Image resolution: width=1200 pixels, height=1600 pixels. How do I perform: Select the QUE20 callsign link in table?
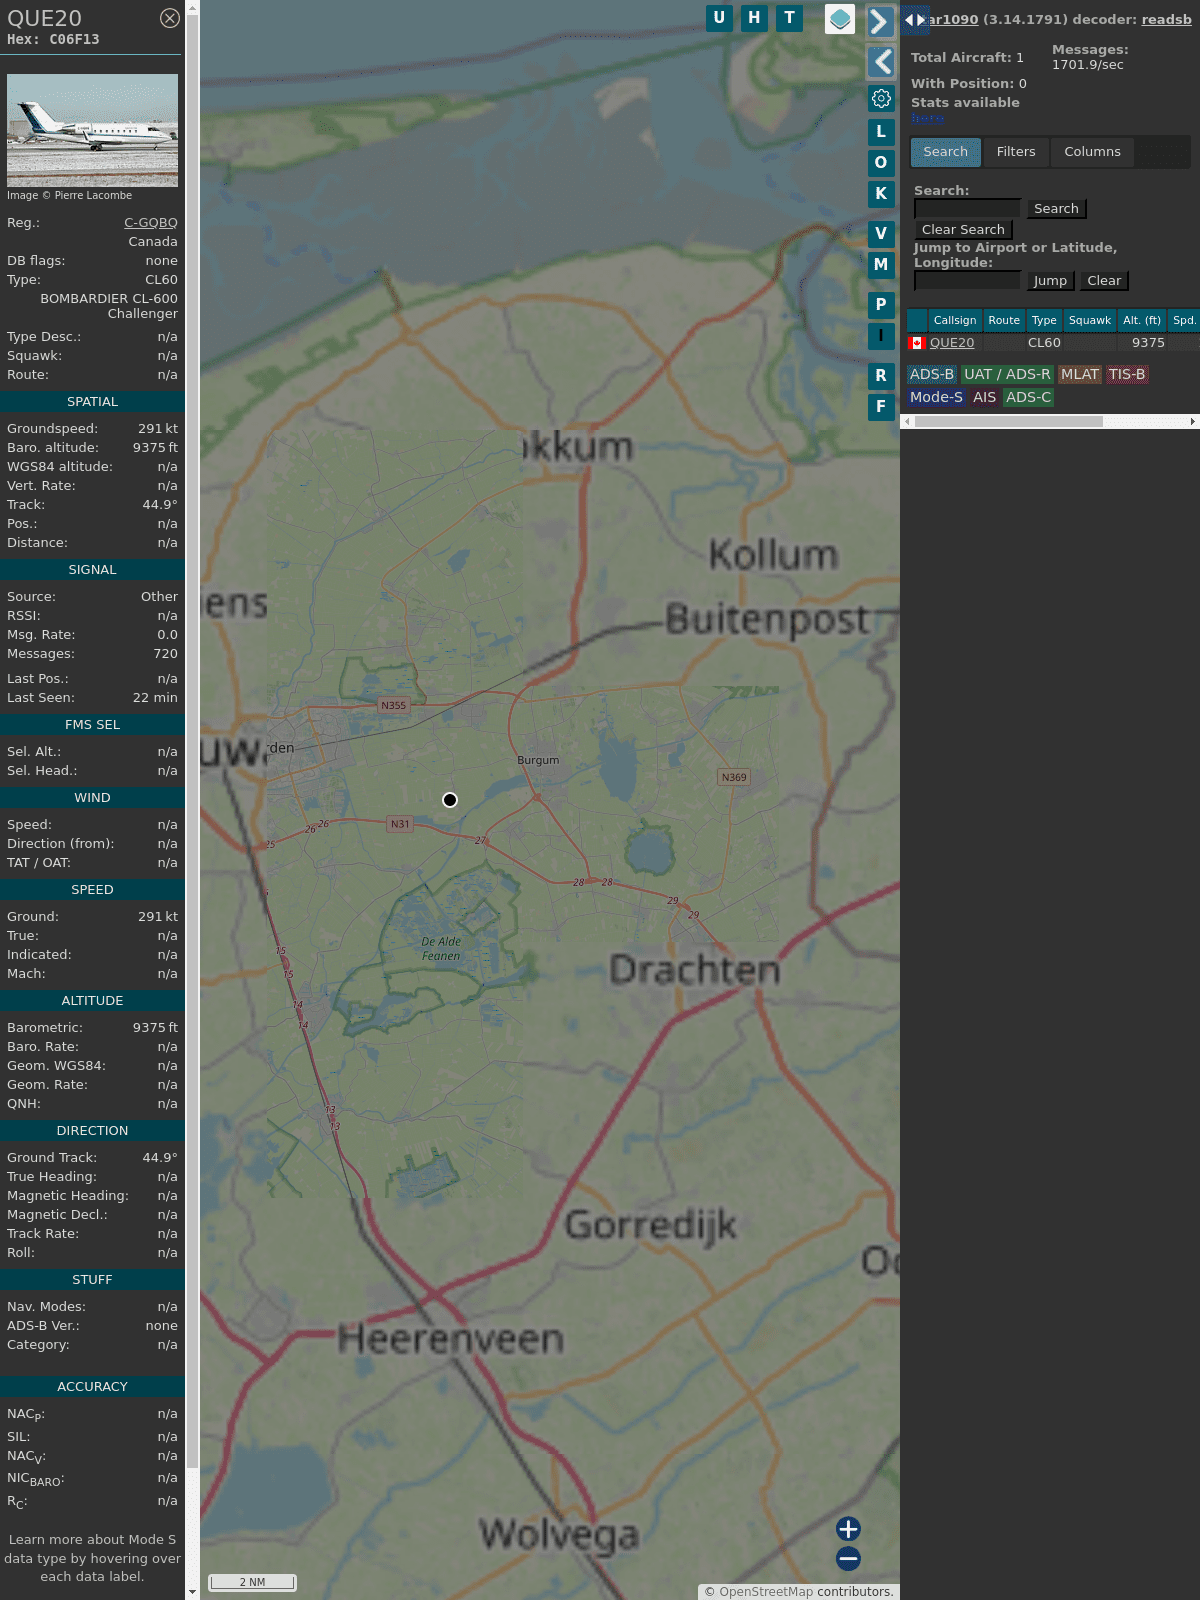[x=952, y=343]
